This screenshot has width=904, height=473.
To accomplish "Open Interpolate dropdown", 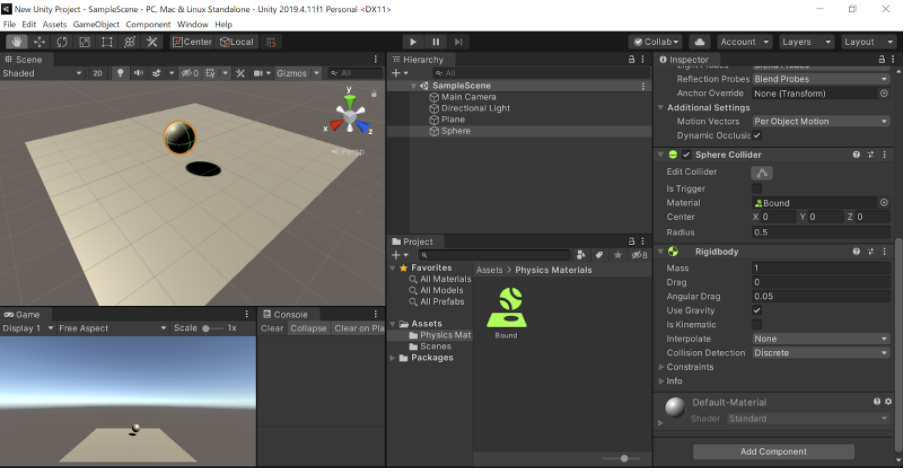I will click(821, 339).
